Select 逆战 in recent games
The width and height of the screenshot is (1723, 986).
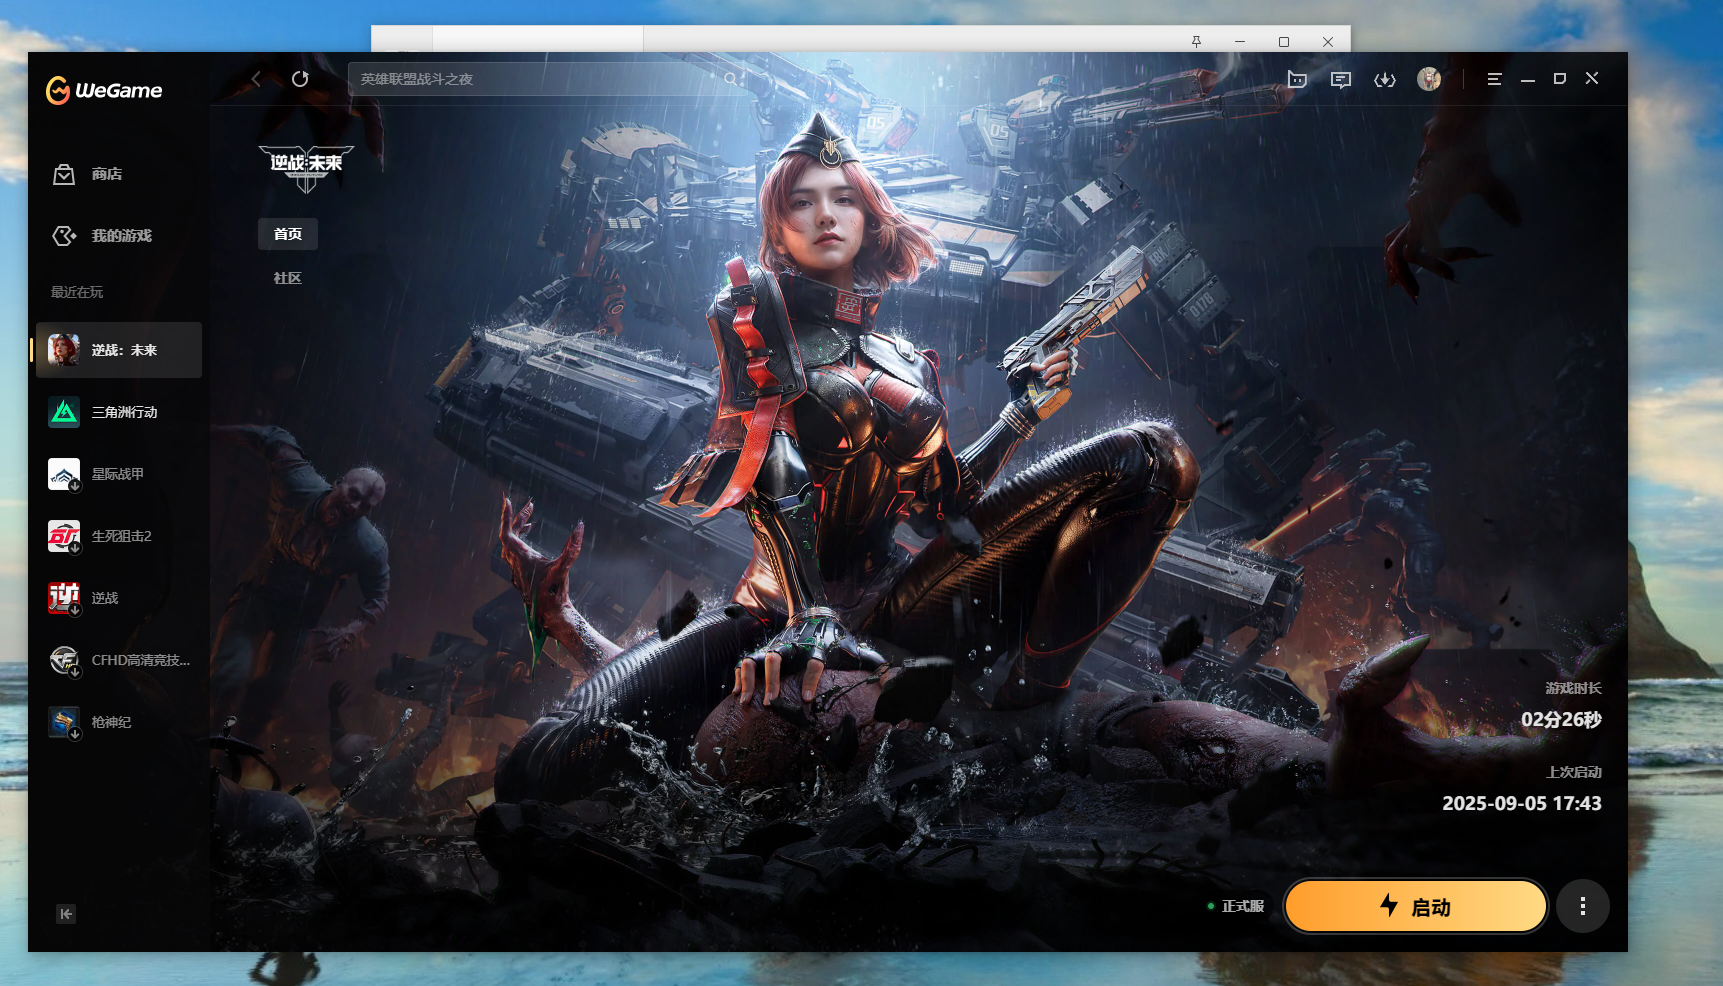pos(119,598)
